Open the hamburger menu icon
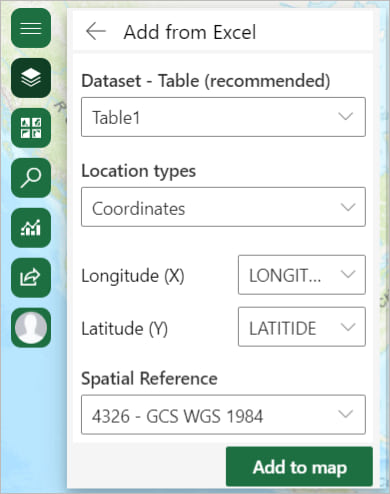390x494 pixels. (x=31, y=28)
